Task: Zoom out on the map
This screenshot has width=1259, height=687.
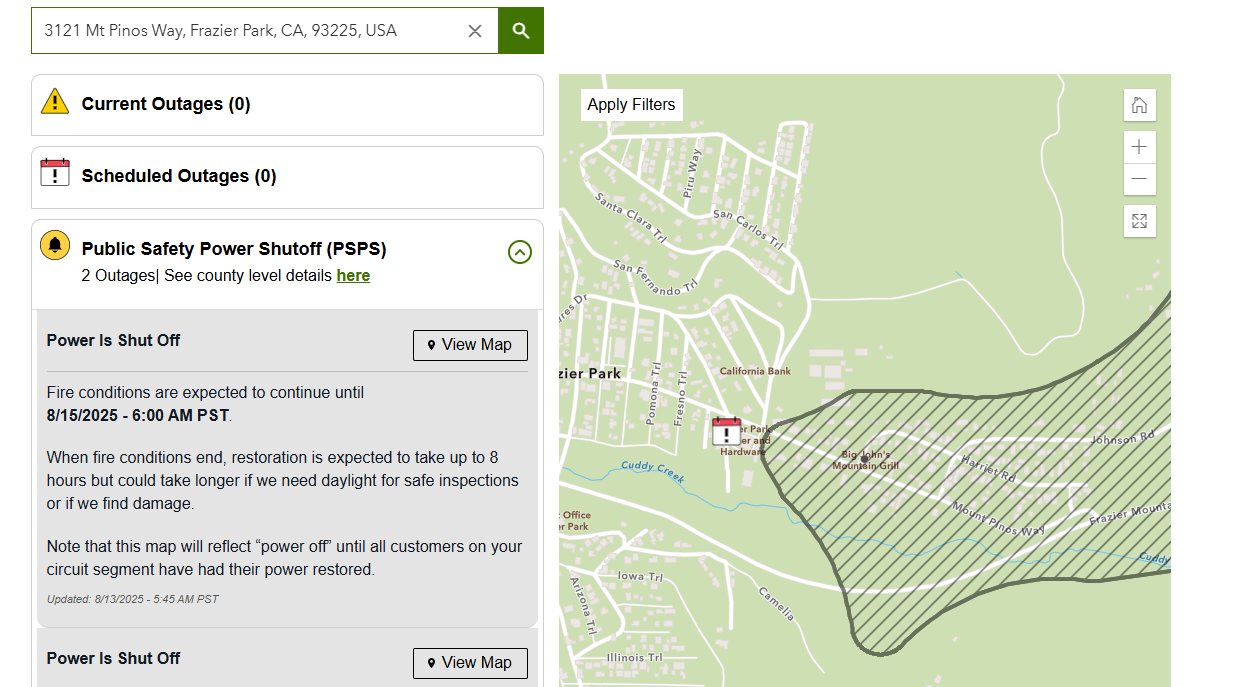Action: click(x=1139, y=180)
